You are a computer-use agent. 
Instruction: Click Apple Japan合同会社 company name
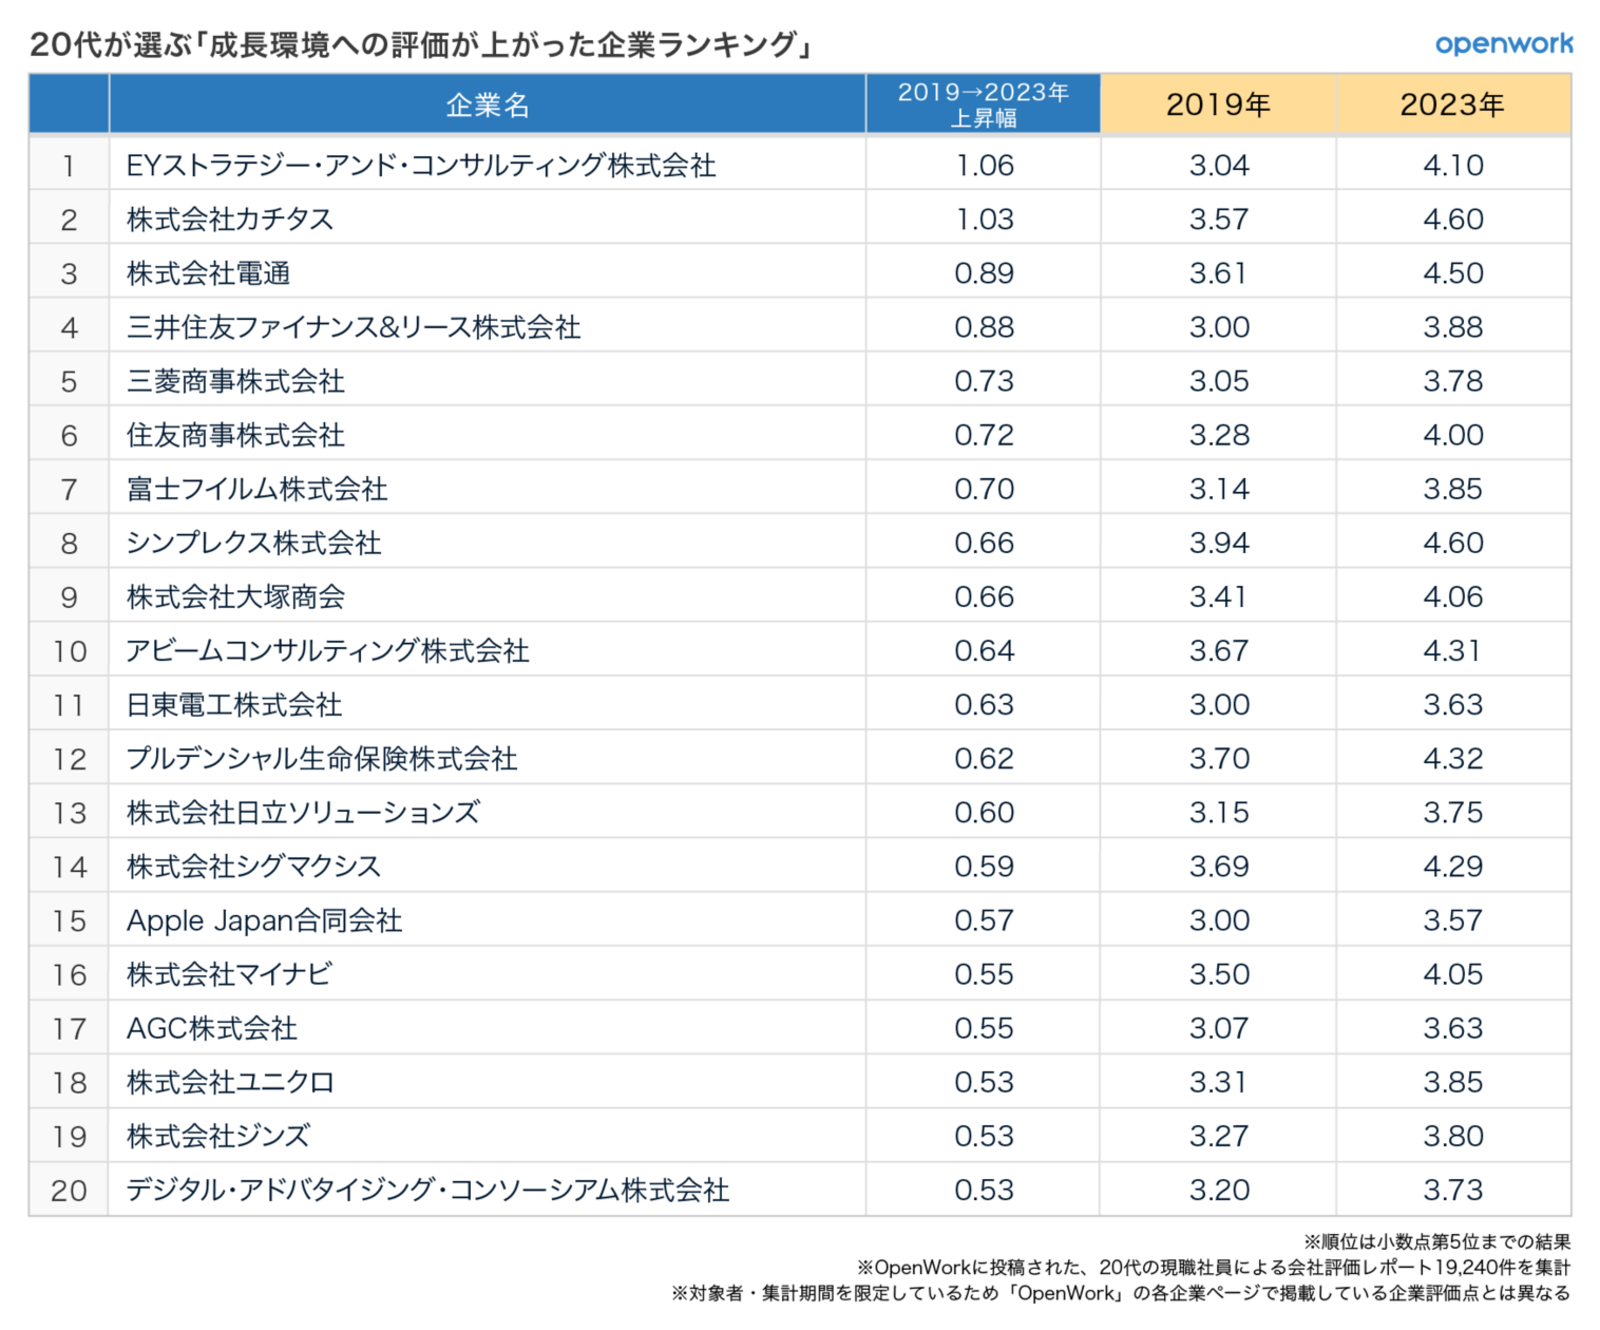pyautogui.click(x=264, y=921)
